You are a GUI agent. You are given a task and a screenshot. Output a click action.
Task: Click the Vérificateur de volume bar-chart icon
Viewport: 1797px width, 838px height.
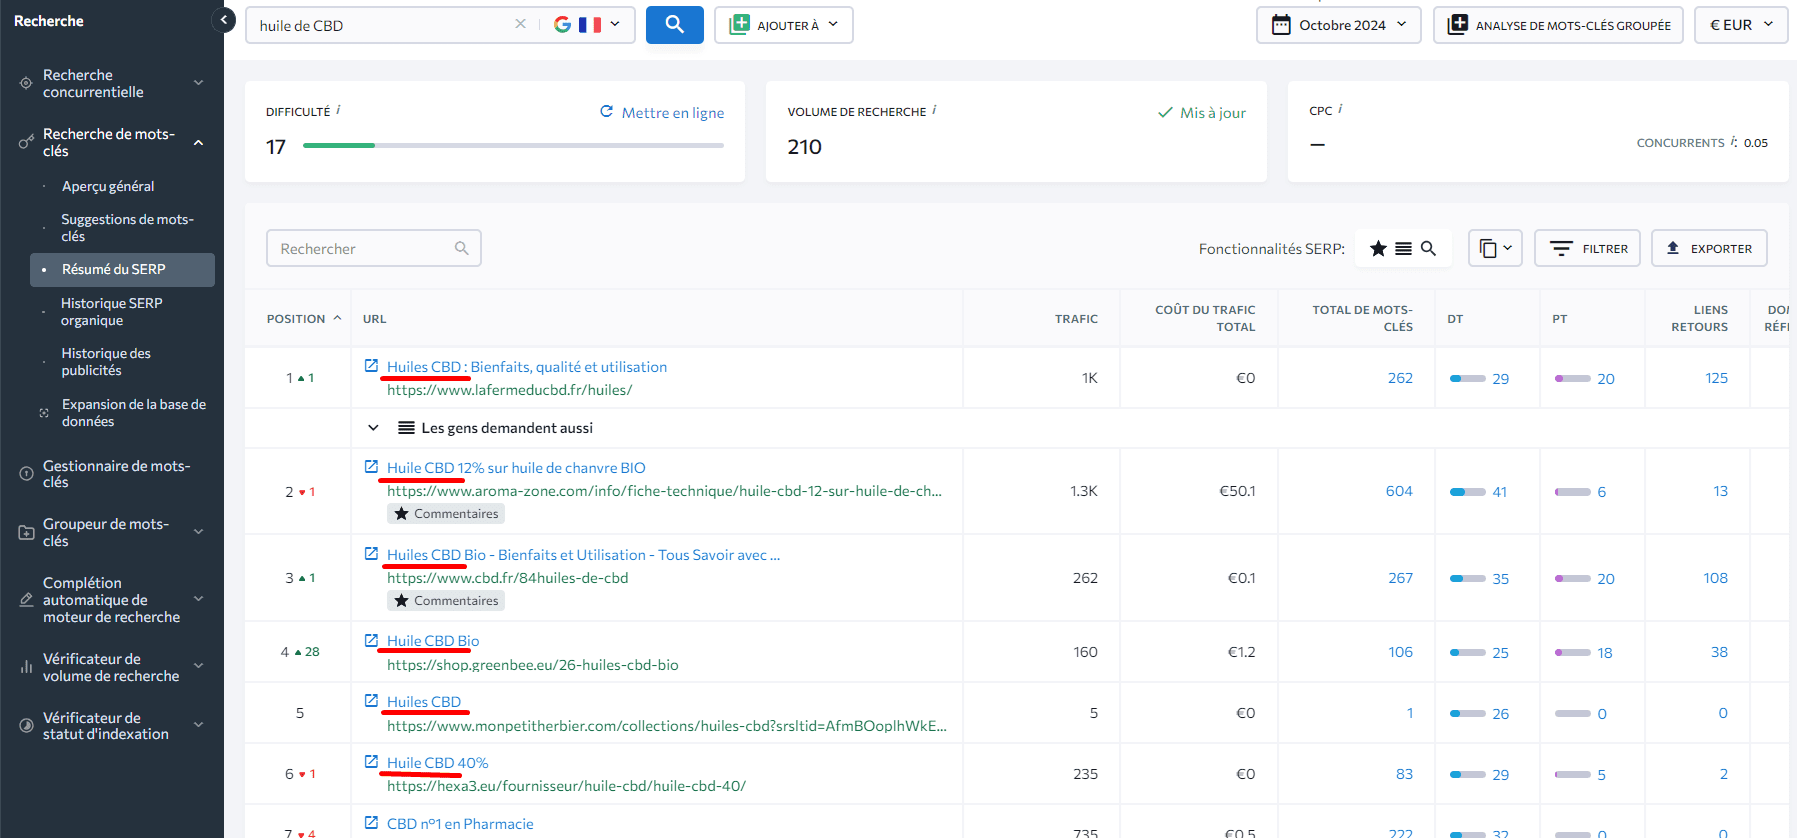[26, 667]
